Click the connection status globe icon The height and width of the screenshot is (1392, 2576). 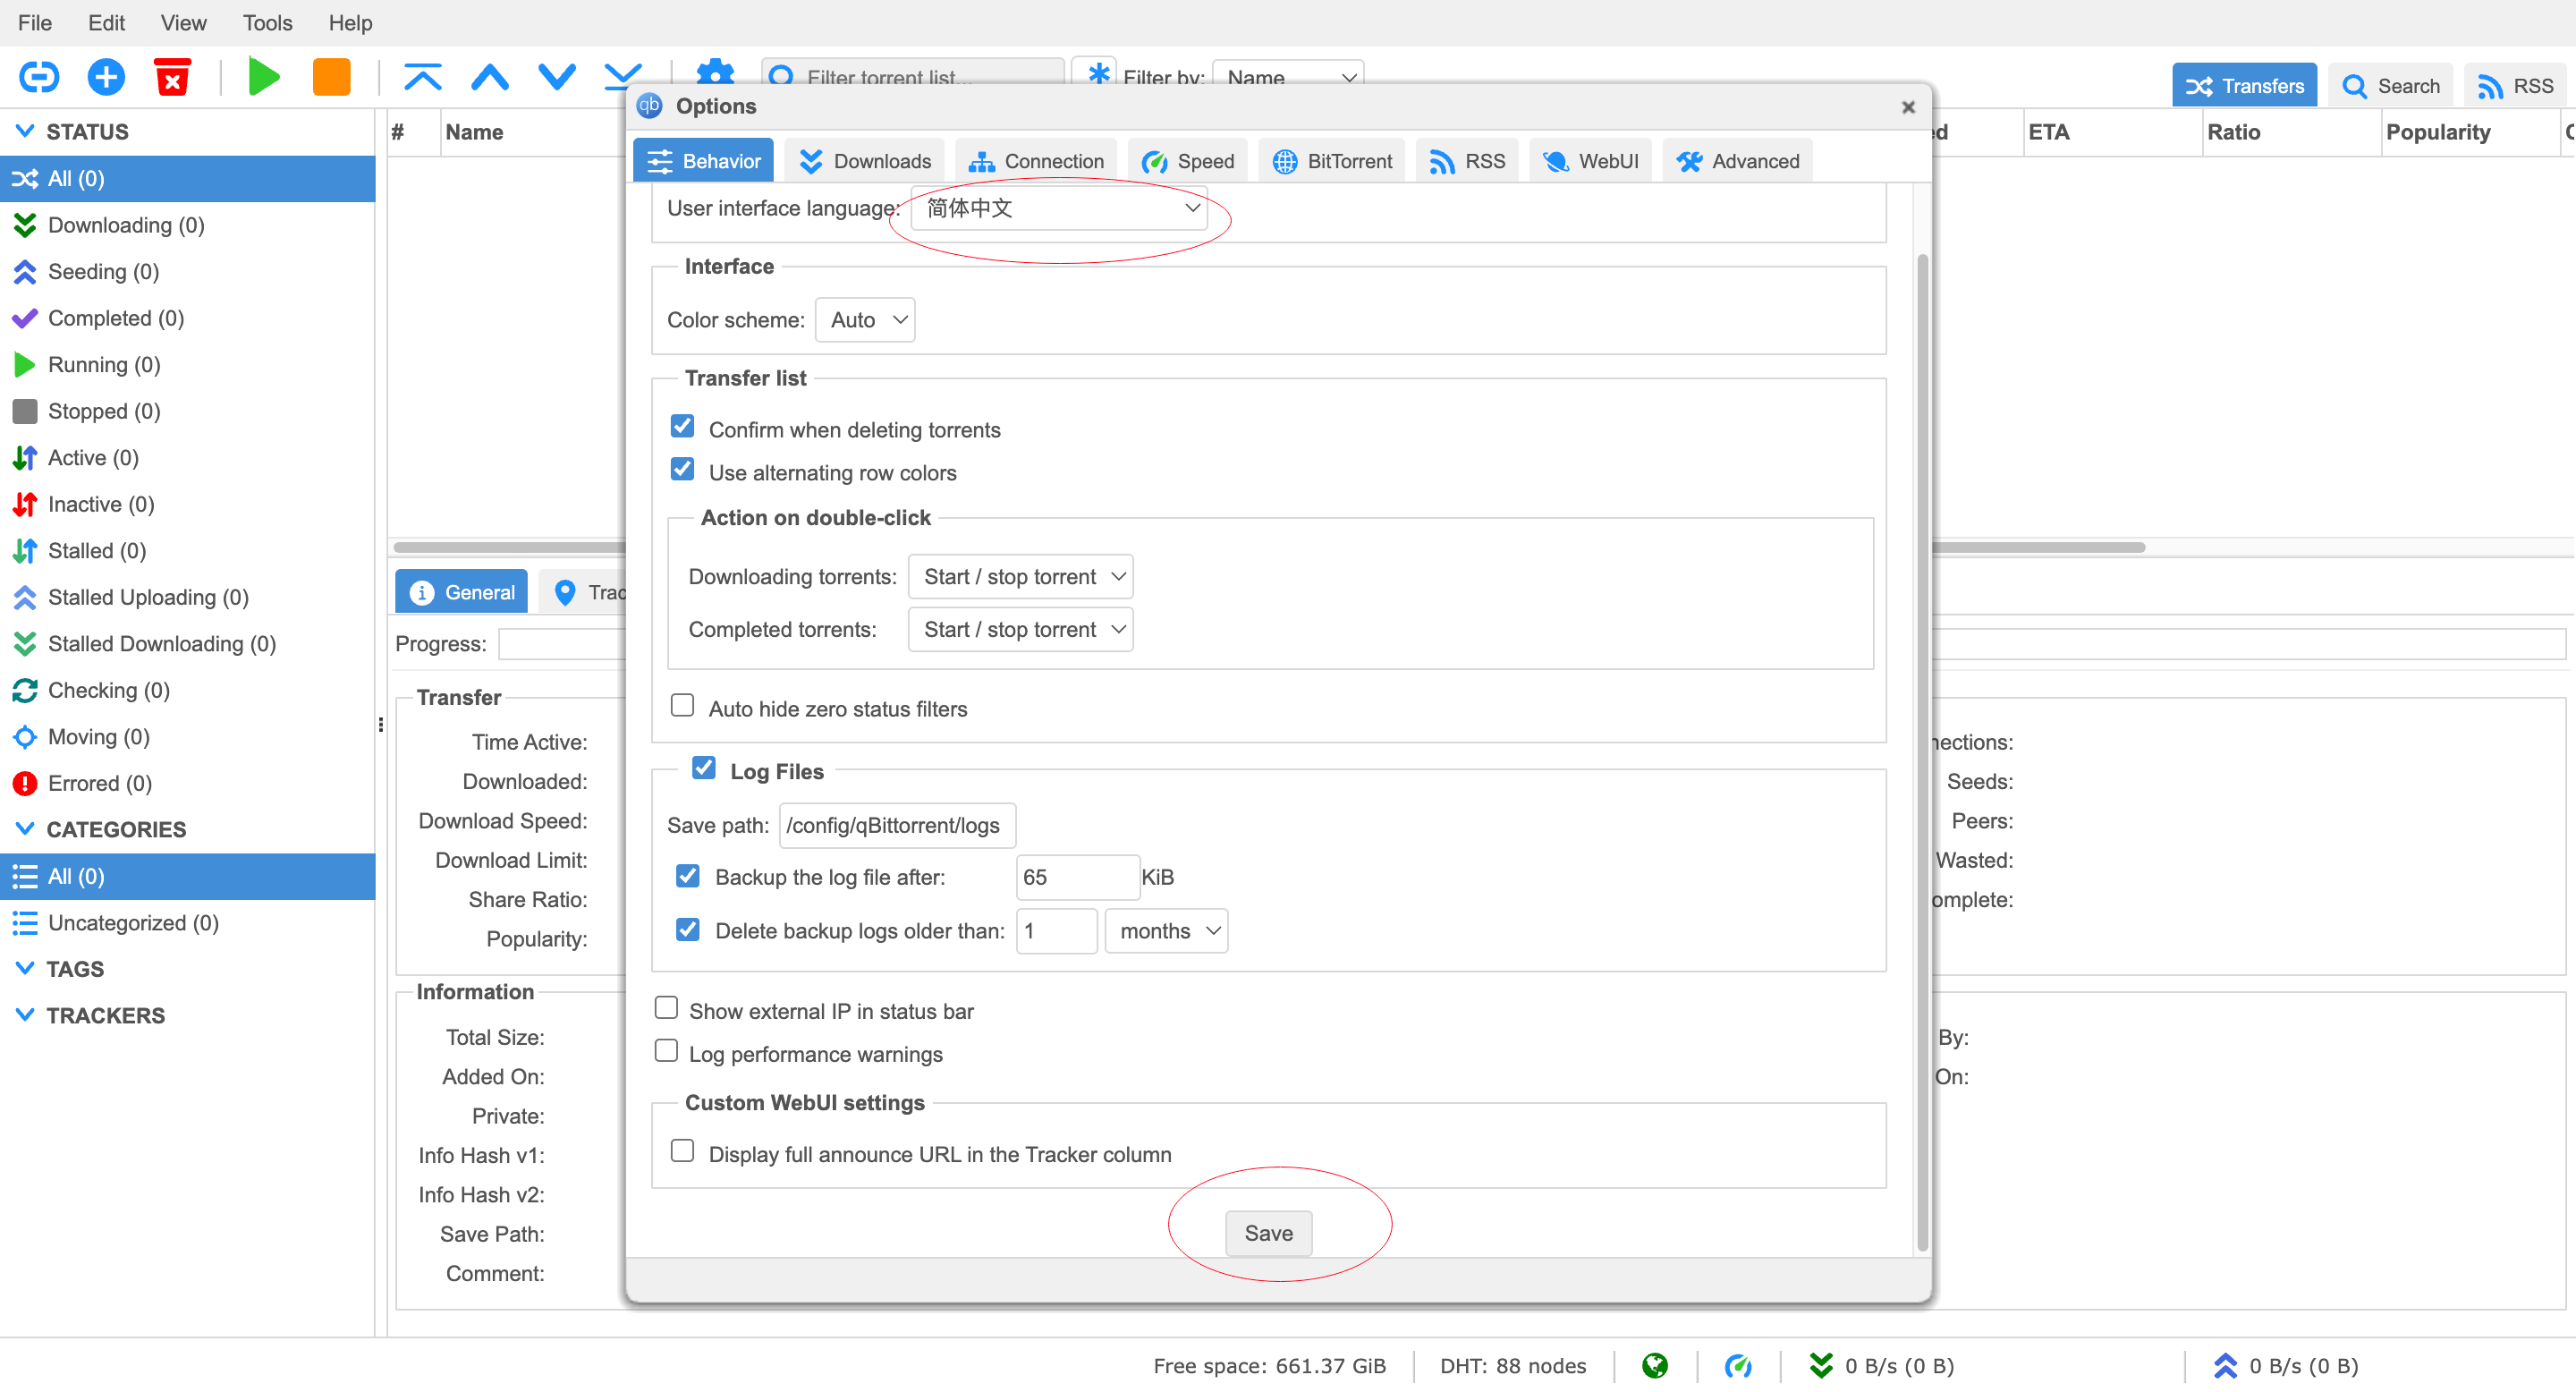tap(1655, 1365)
